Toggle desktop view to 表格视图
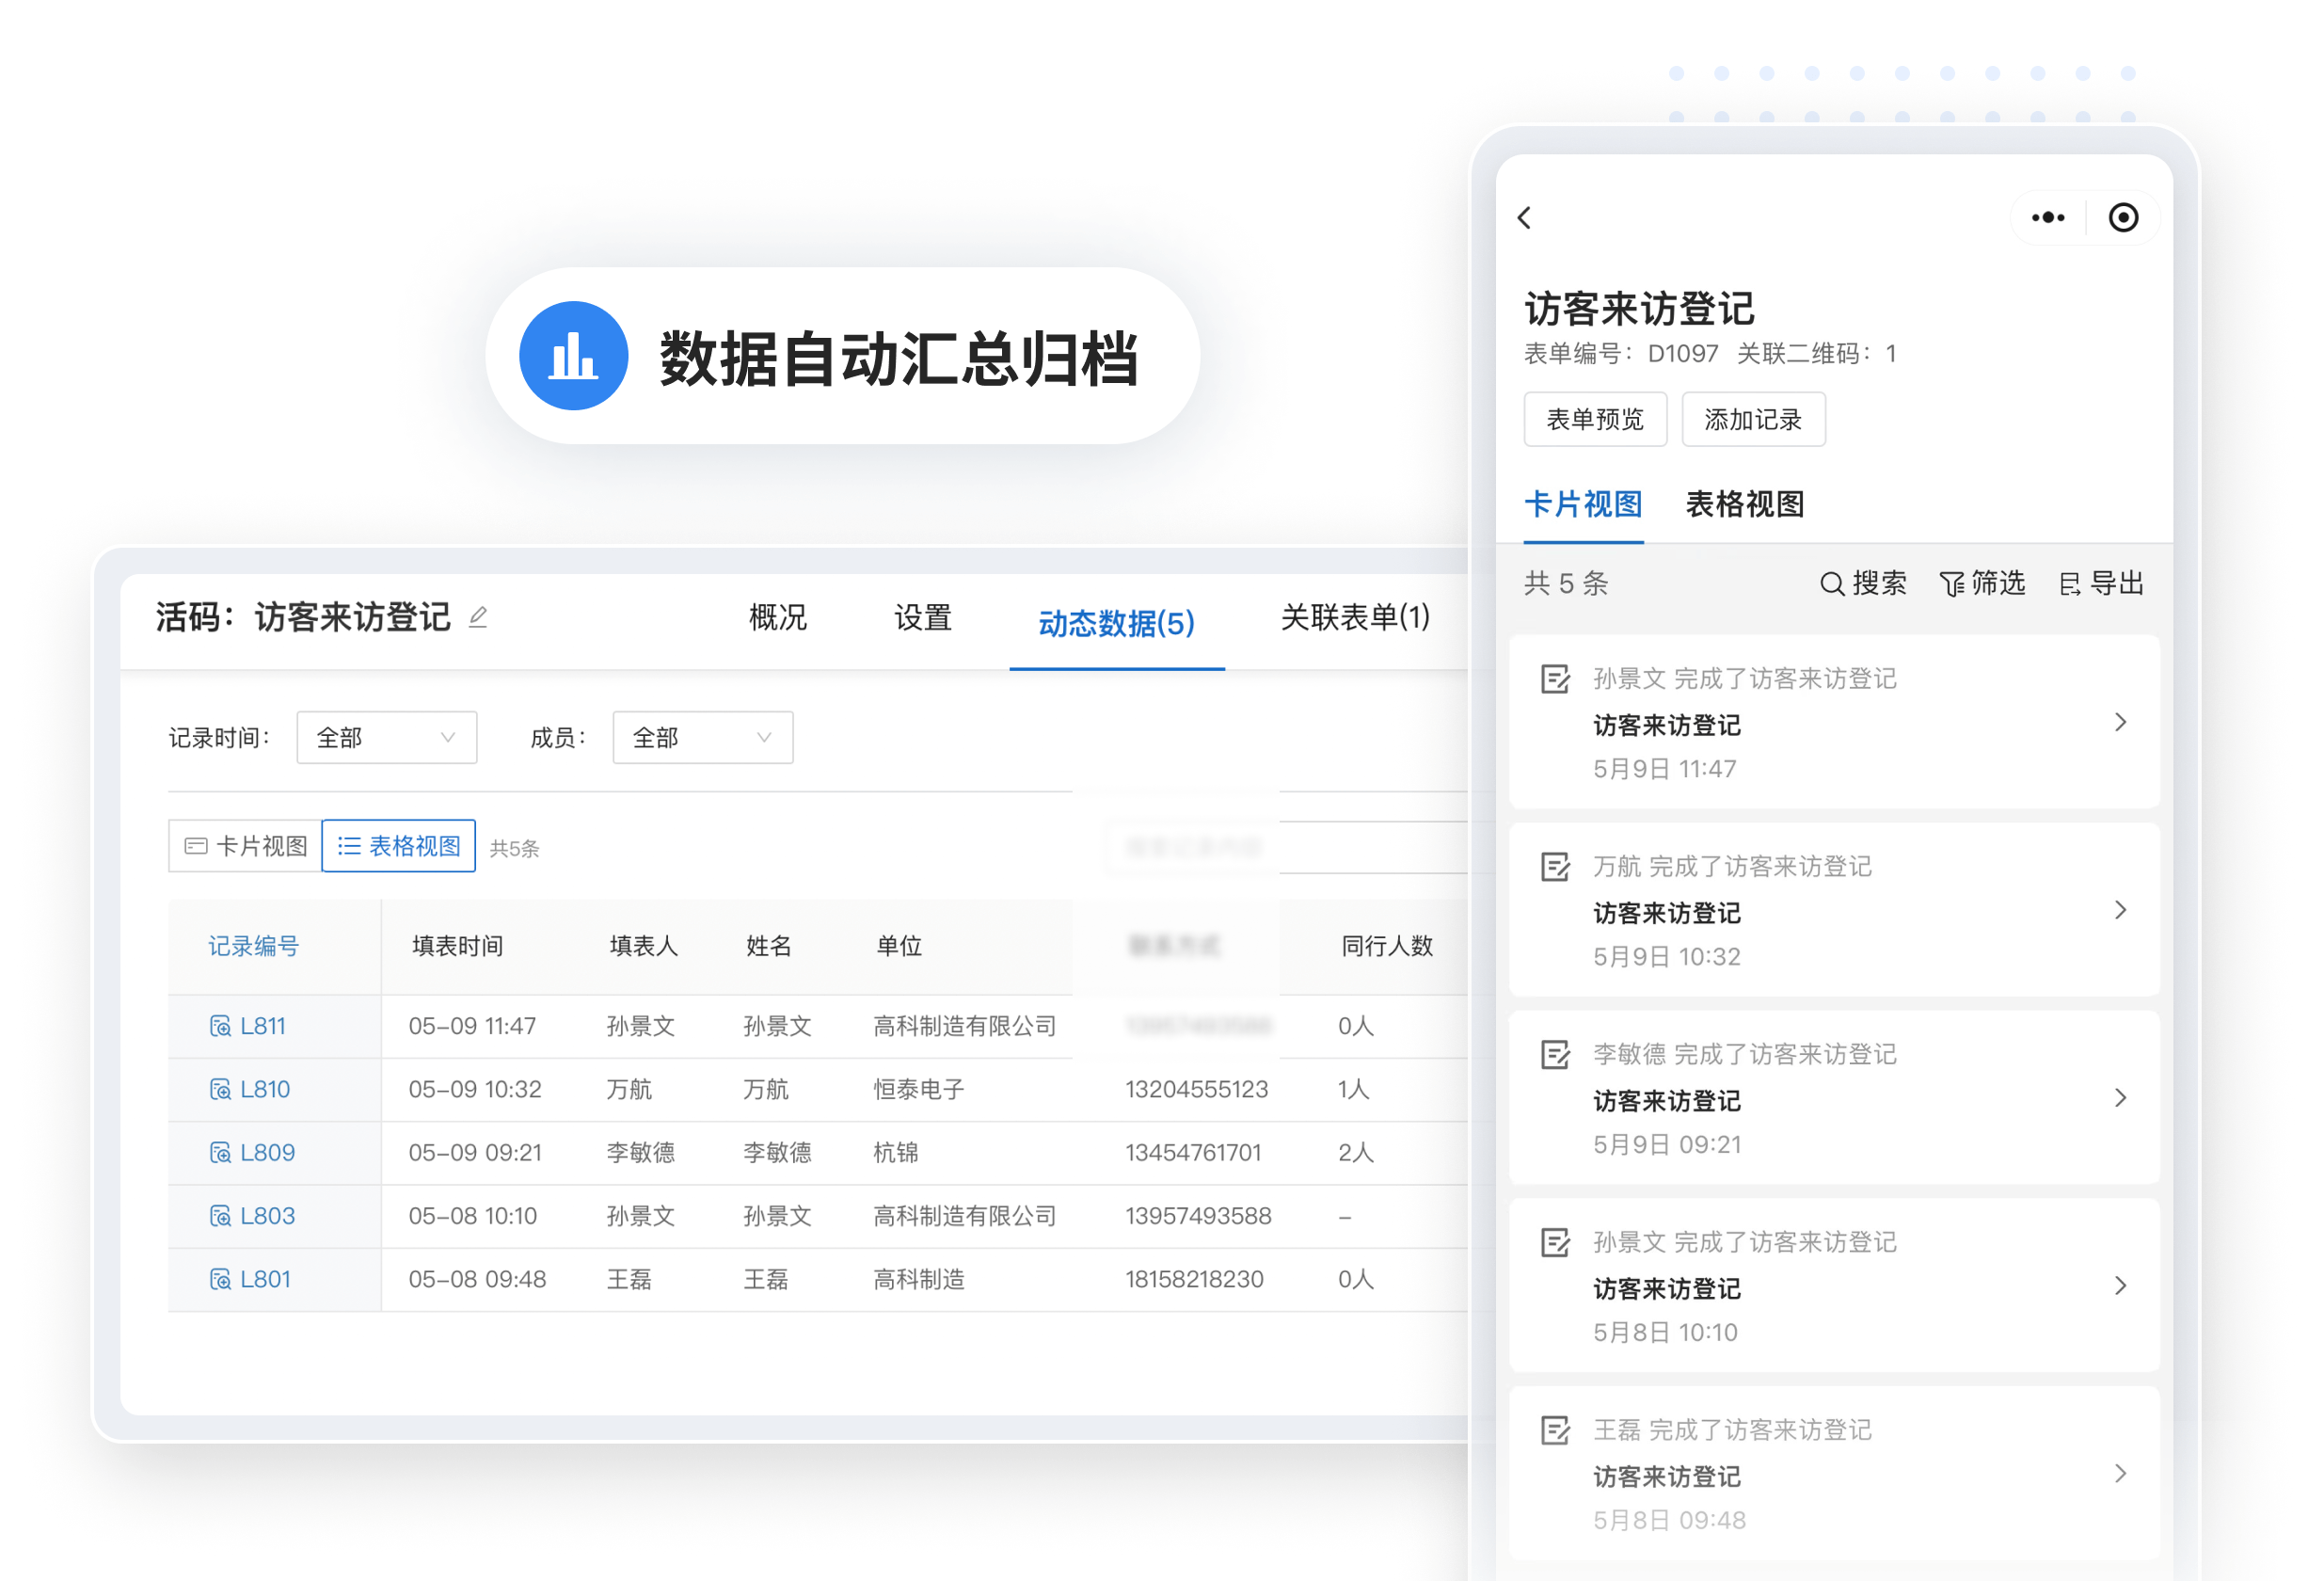The height and width of the screenshot is (1581, 2324). point(398,847)
